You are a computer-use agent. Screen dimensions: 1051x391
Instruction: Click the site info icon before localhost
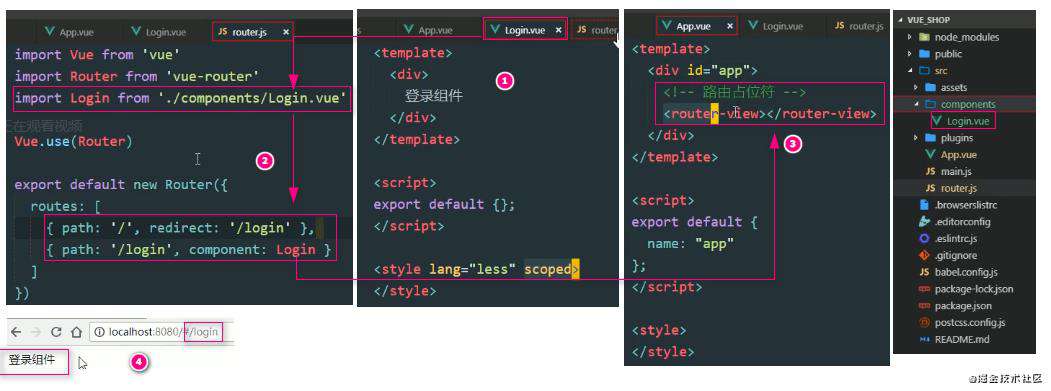(99, 331)
